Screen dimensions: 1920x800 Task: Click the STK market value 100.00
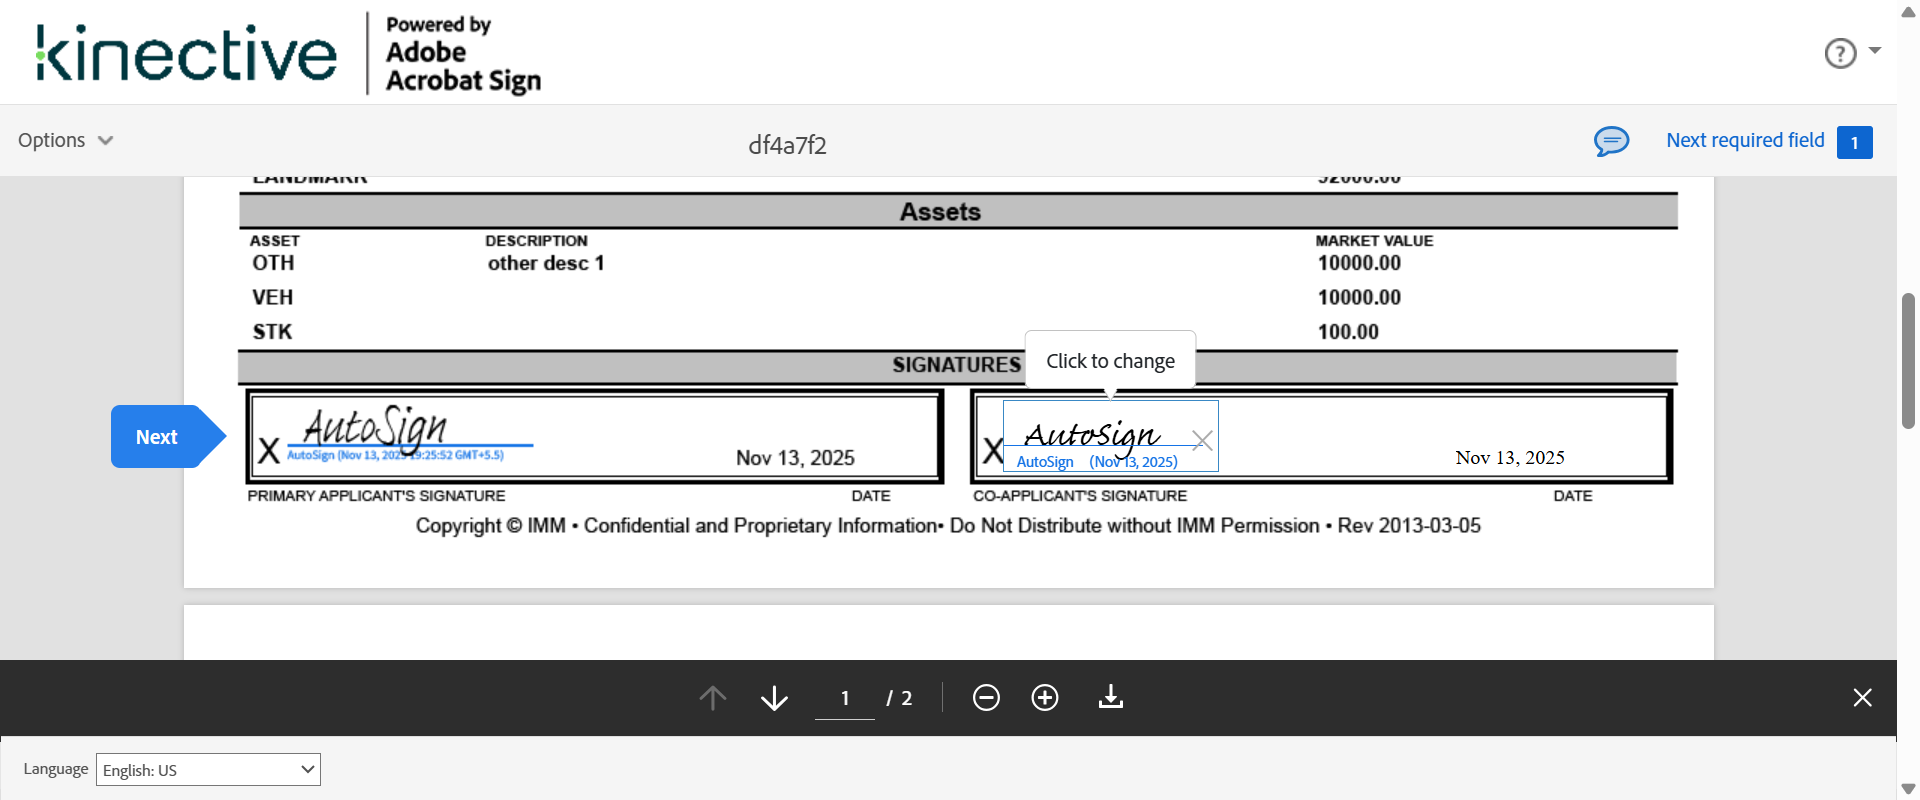[1348, 332]
